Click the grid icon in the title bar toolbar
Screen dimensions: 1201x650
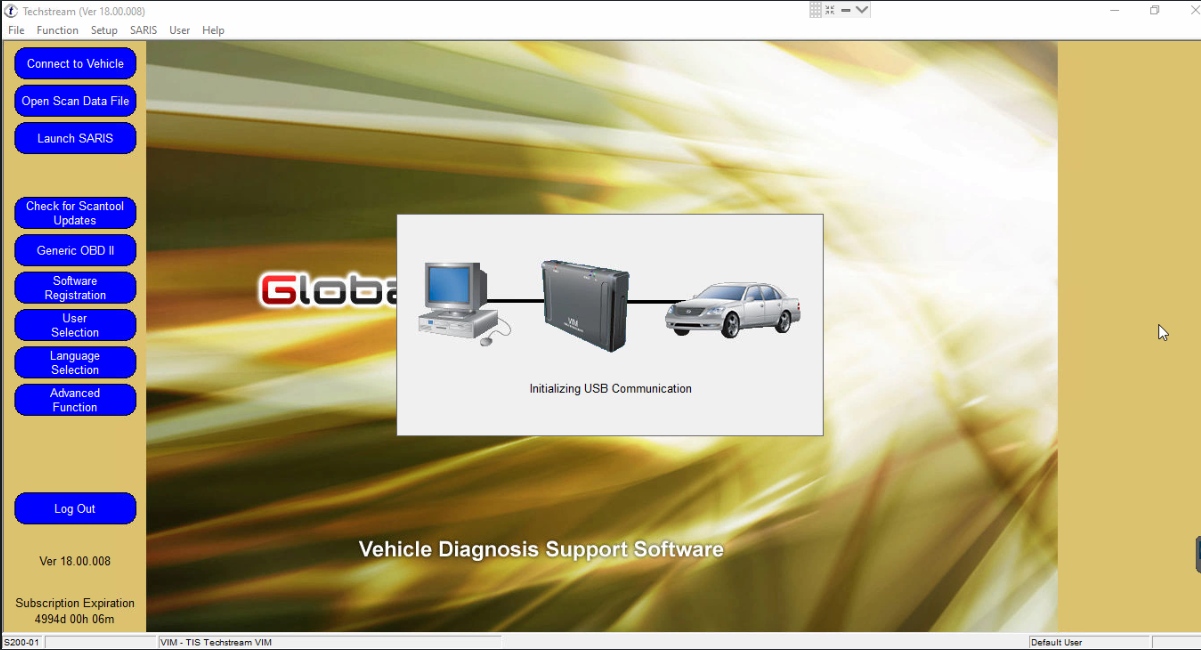(x=814, y=9)
